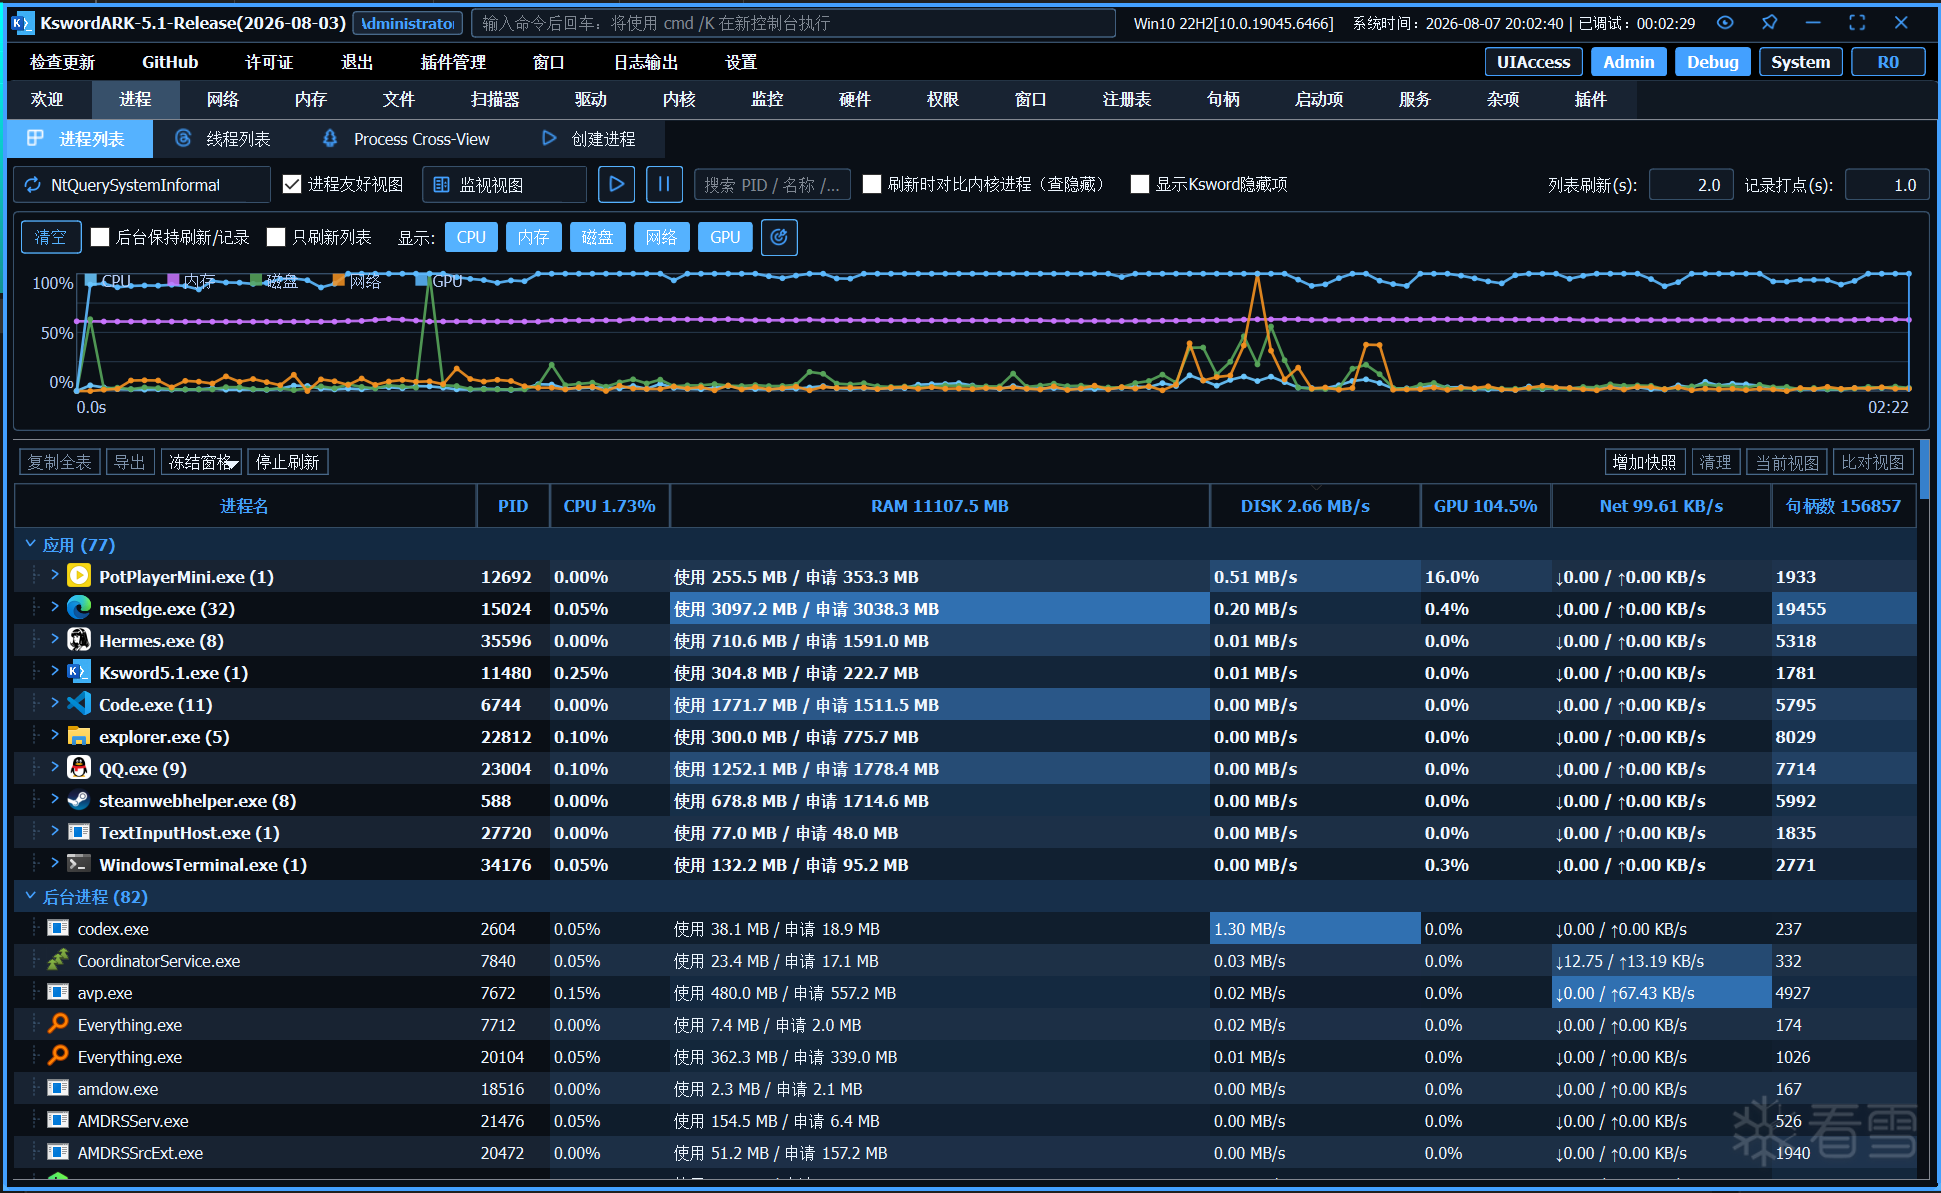Click the 列表刷新(s) interval field
The height and width of the screenshot is (1193, 1941).
[1691, 185]
